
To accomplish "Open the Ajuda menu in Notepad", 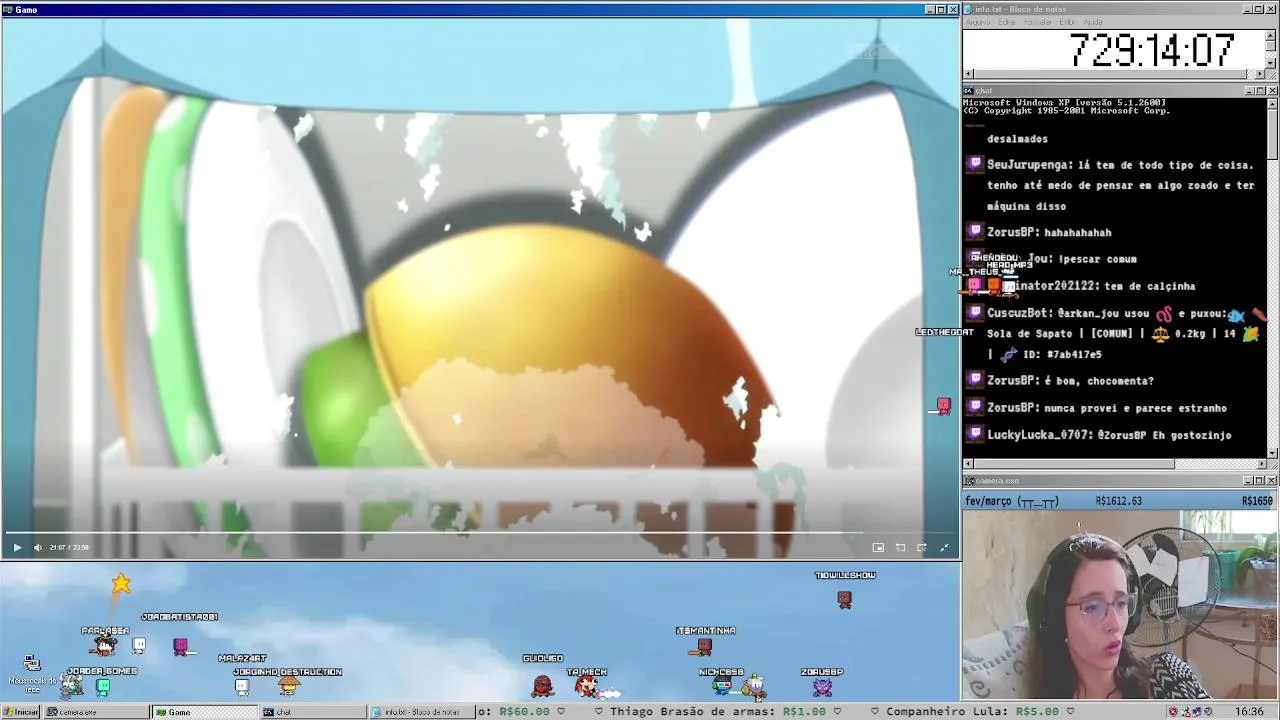I will click(1094, 22).
